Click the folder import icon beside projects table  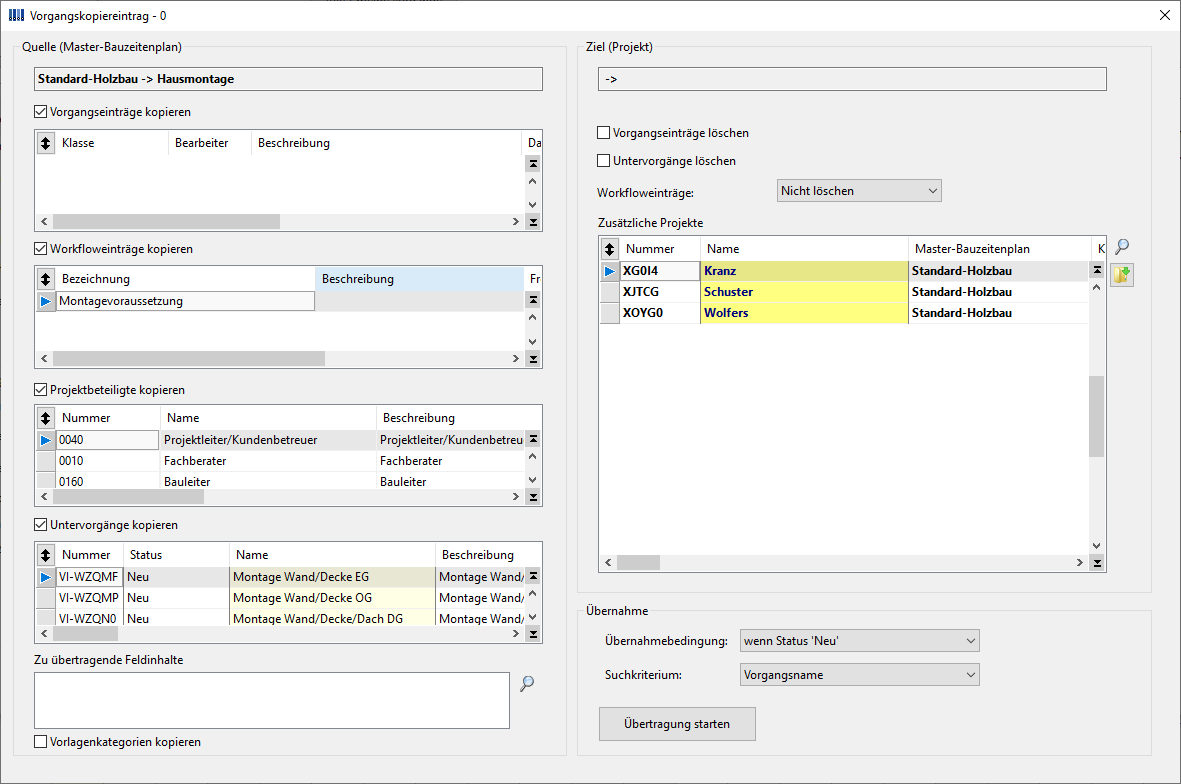tap(1121, 275)
